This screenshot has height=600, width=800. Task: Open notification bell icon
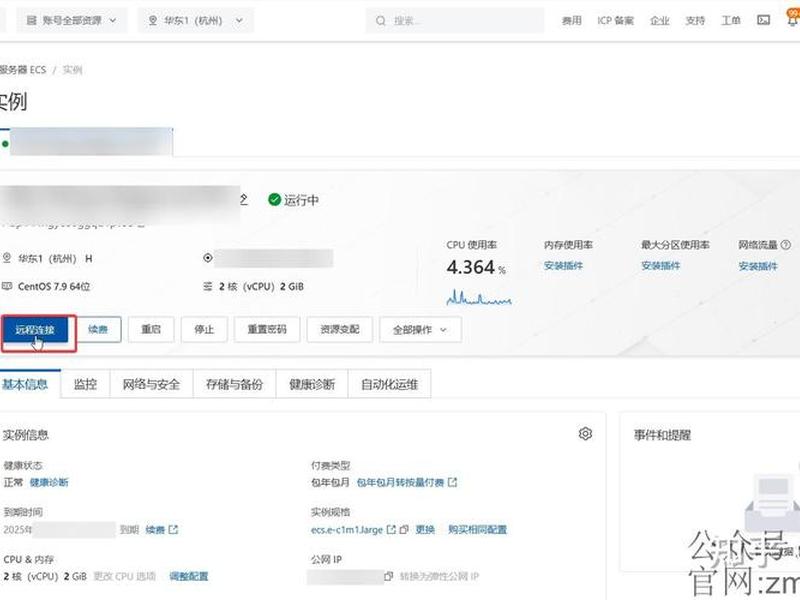(x=793, y=19)
